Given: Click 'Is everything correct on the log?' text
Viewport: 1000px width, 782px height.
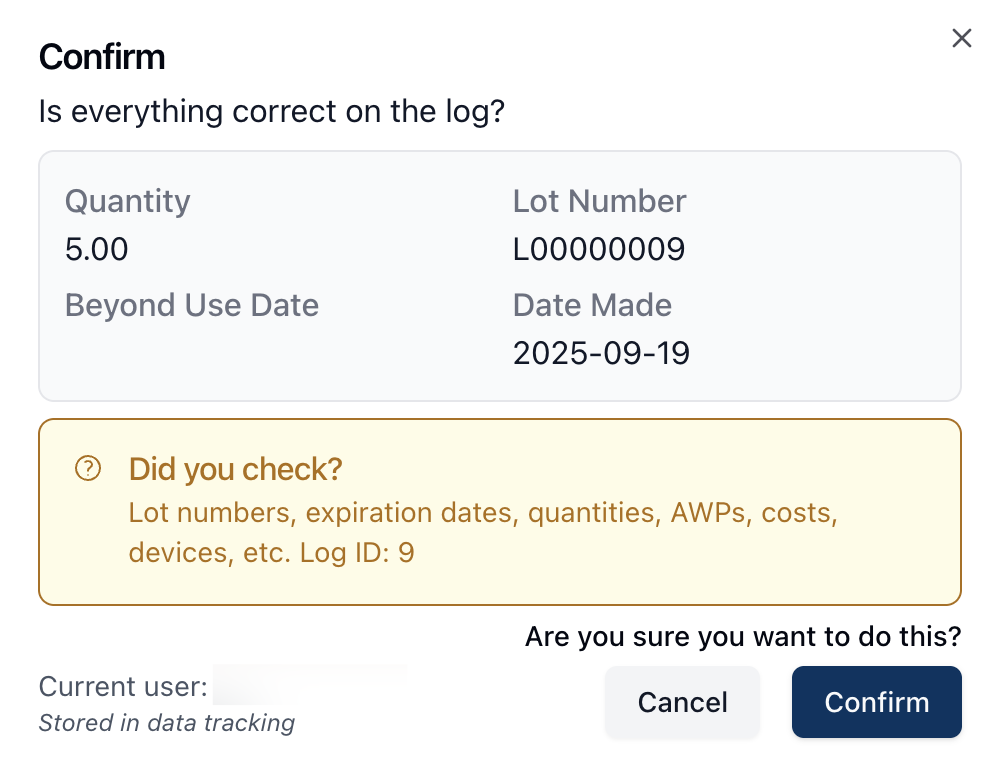Looking at the screenshot, I should click(x=271, y=111).
